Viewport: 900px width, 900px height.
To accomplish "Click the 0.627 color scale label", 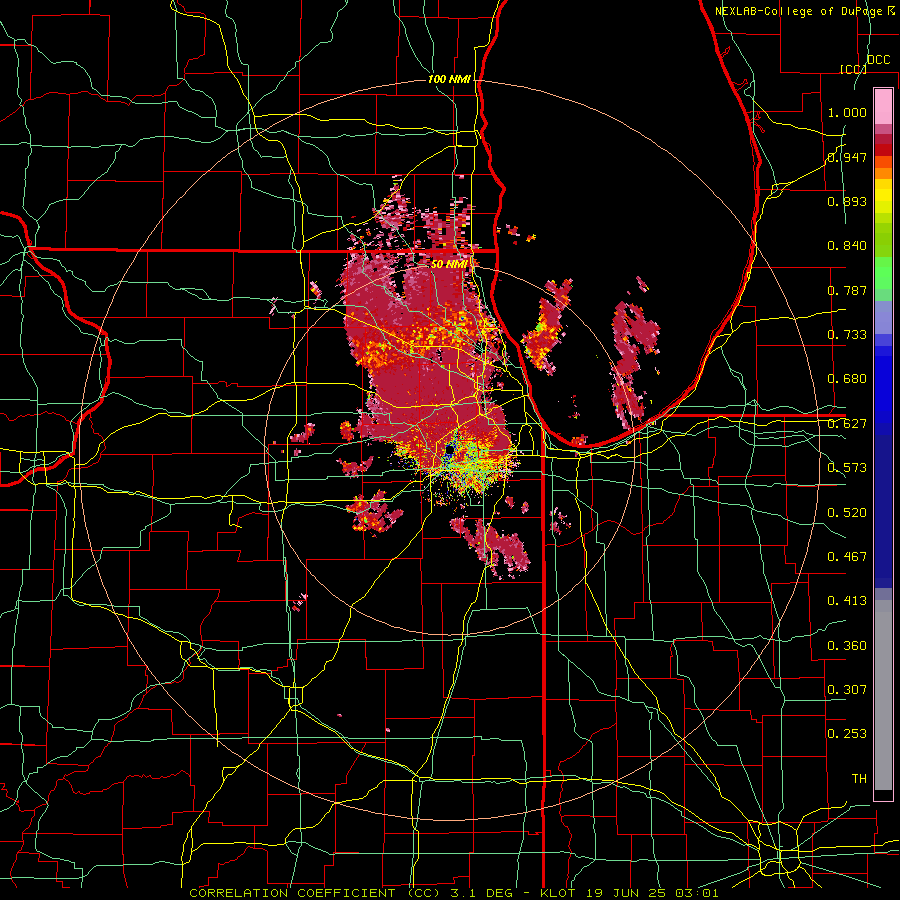I will point(847,424).
